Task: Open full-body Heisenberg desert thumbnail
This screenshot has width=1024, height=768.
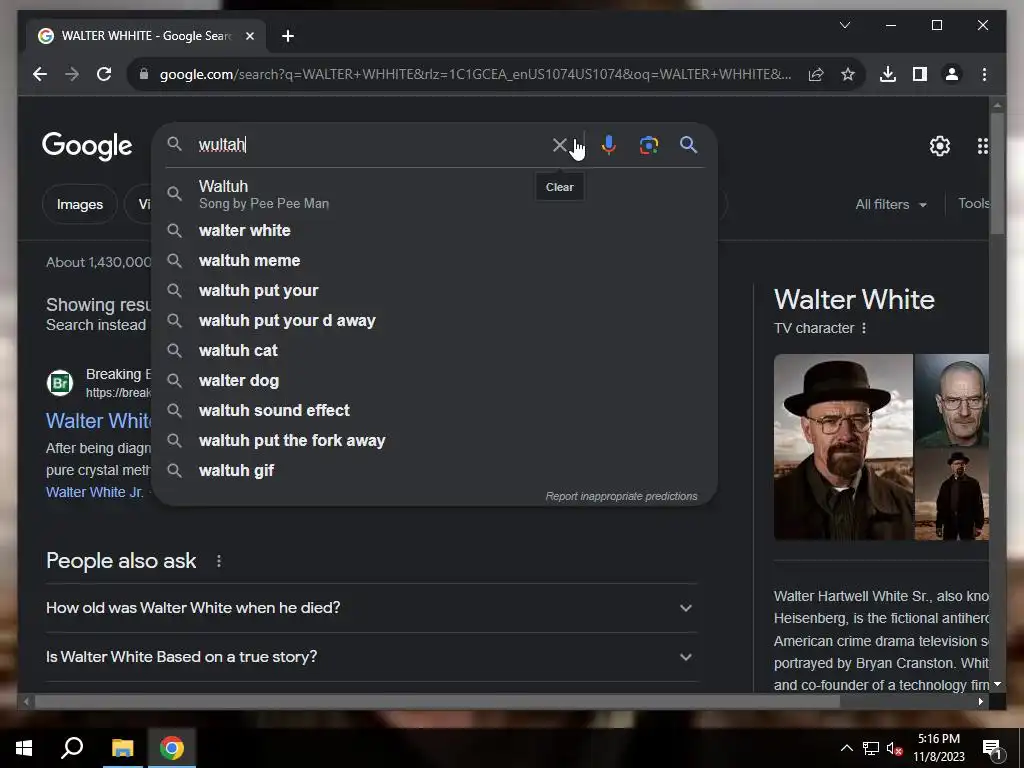Action: pos(952,494)
